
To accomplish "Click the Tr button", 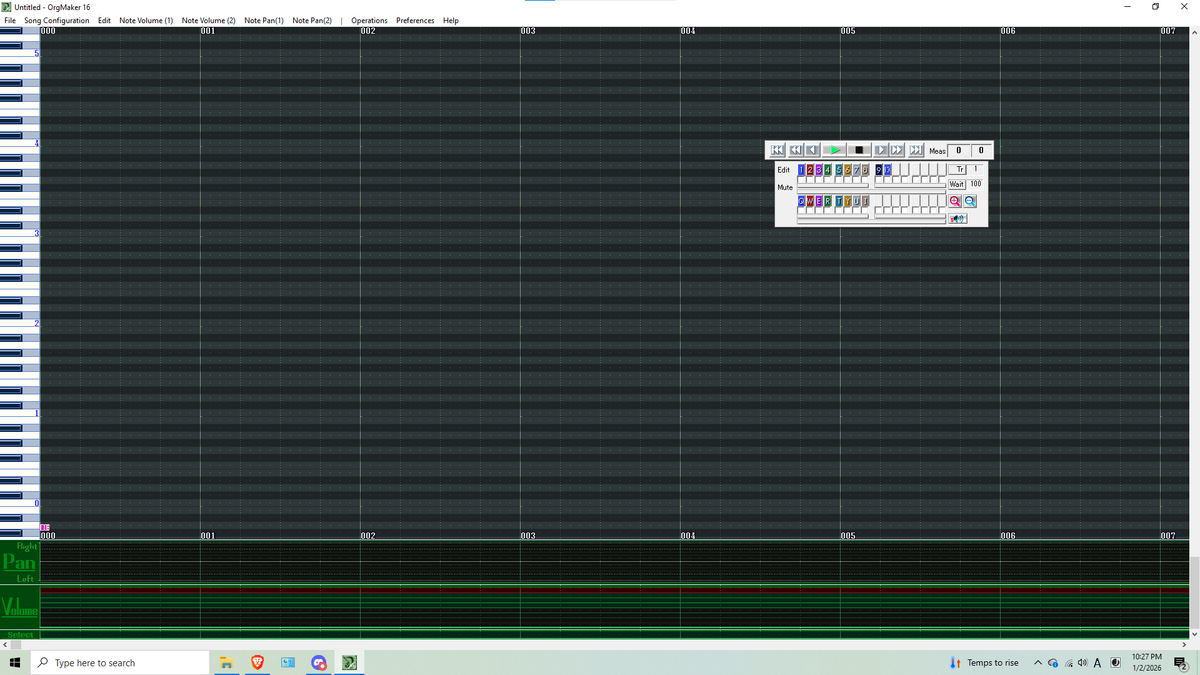I will (957, 169).
